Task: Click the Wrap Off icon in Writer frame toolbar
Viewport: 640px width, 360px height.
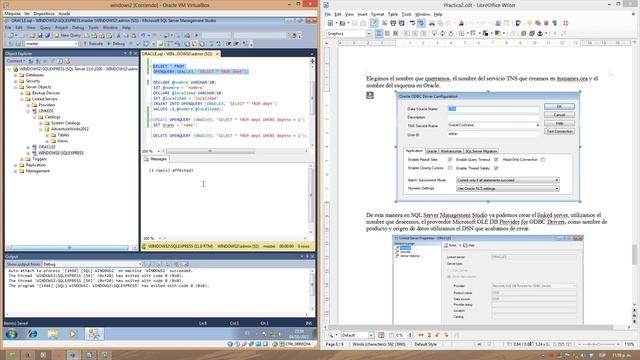Action: coord(379,33)
